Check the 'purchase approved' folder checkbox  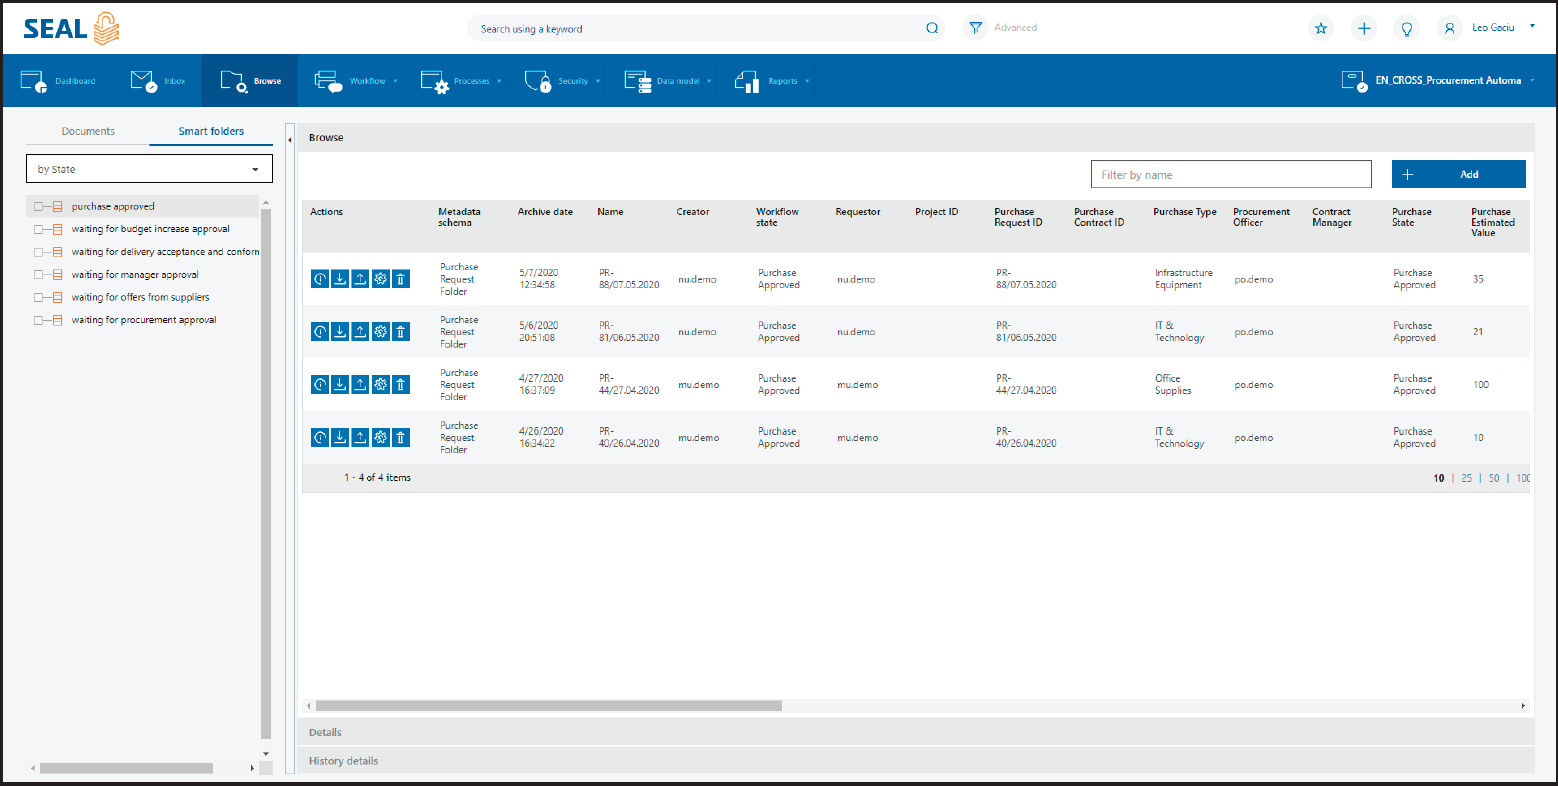(x=39, y=207)
